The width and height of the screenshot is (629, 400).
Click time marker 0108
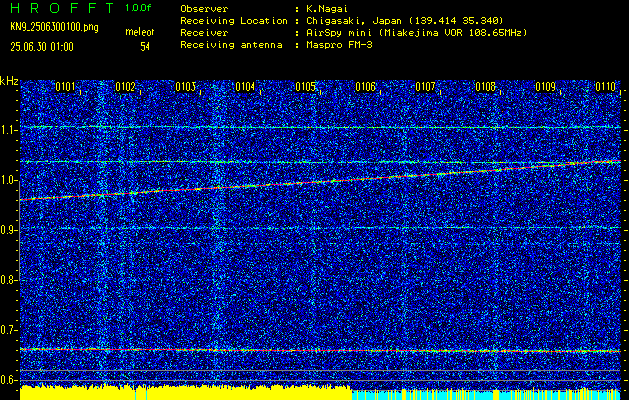tap(485, 87)
